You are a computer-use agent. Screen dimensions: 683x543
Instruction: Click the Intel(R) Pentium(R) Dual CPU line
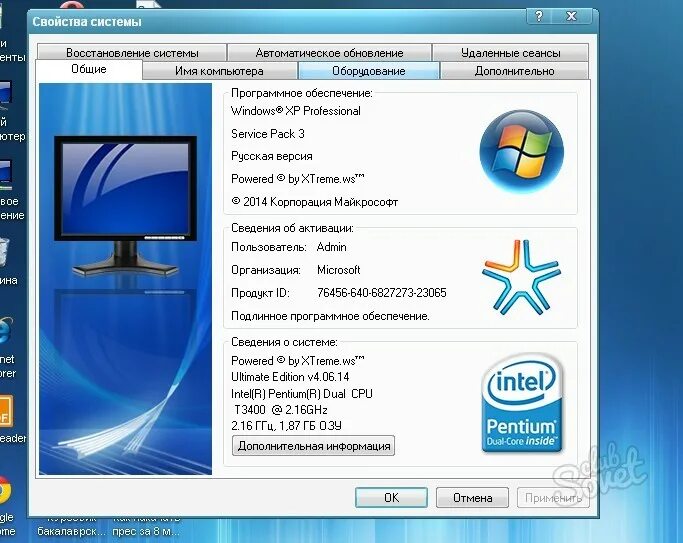click(302, 394)
